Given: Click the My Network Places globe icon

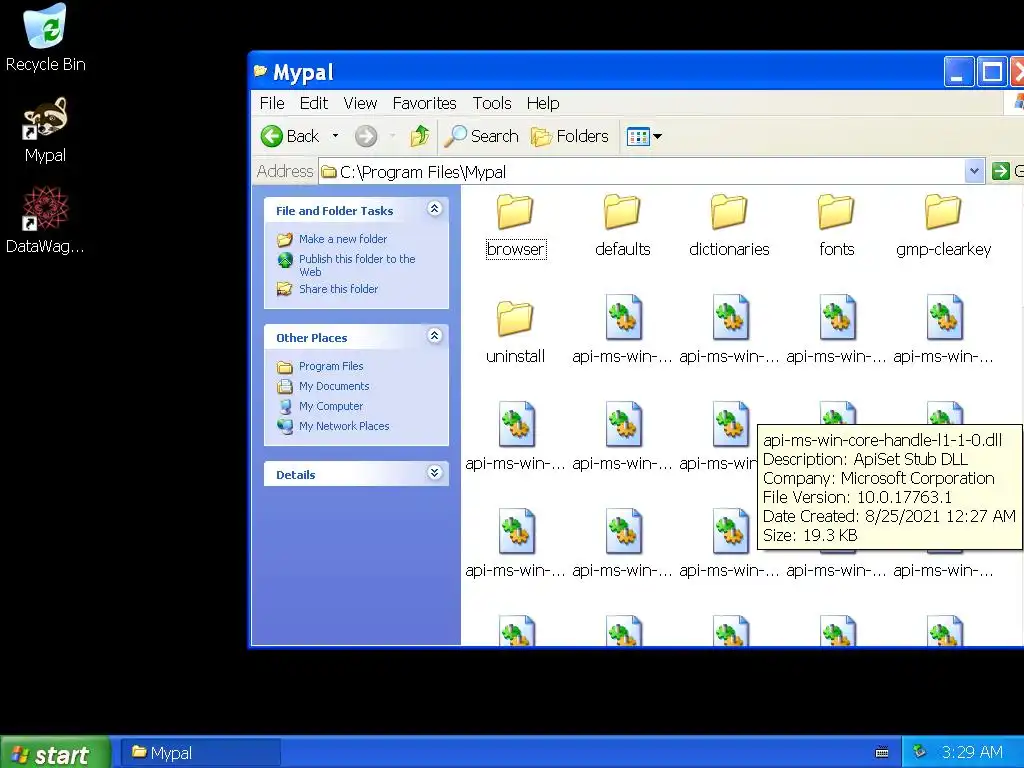Looking at the screenshot, I should tap(285, 426).
